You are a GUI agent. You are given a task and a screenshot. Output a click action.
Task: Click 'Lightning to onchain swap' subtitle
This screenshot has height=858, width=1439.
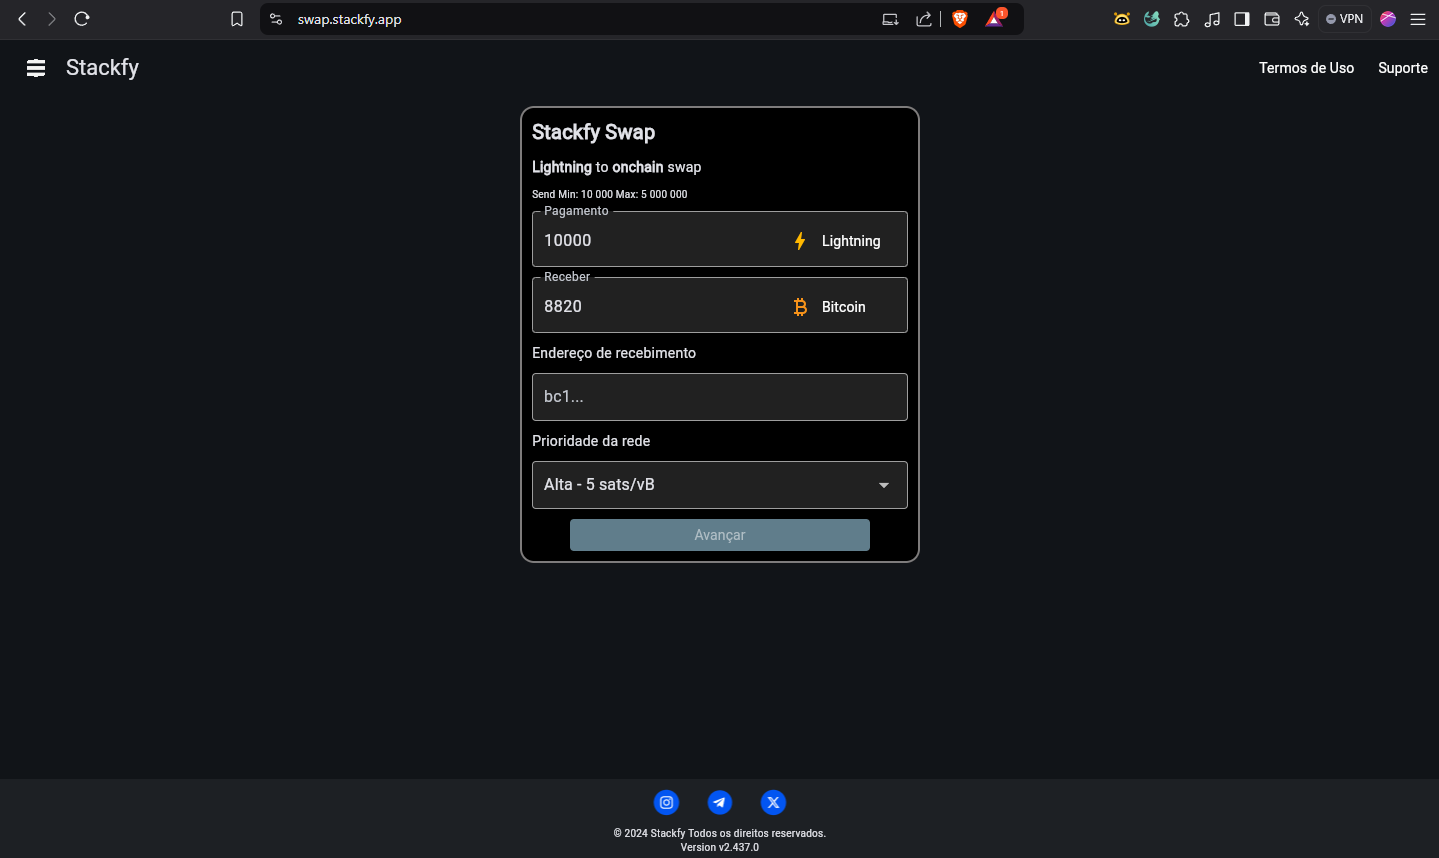click(x=617, y=167)
